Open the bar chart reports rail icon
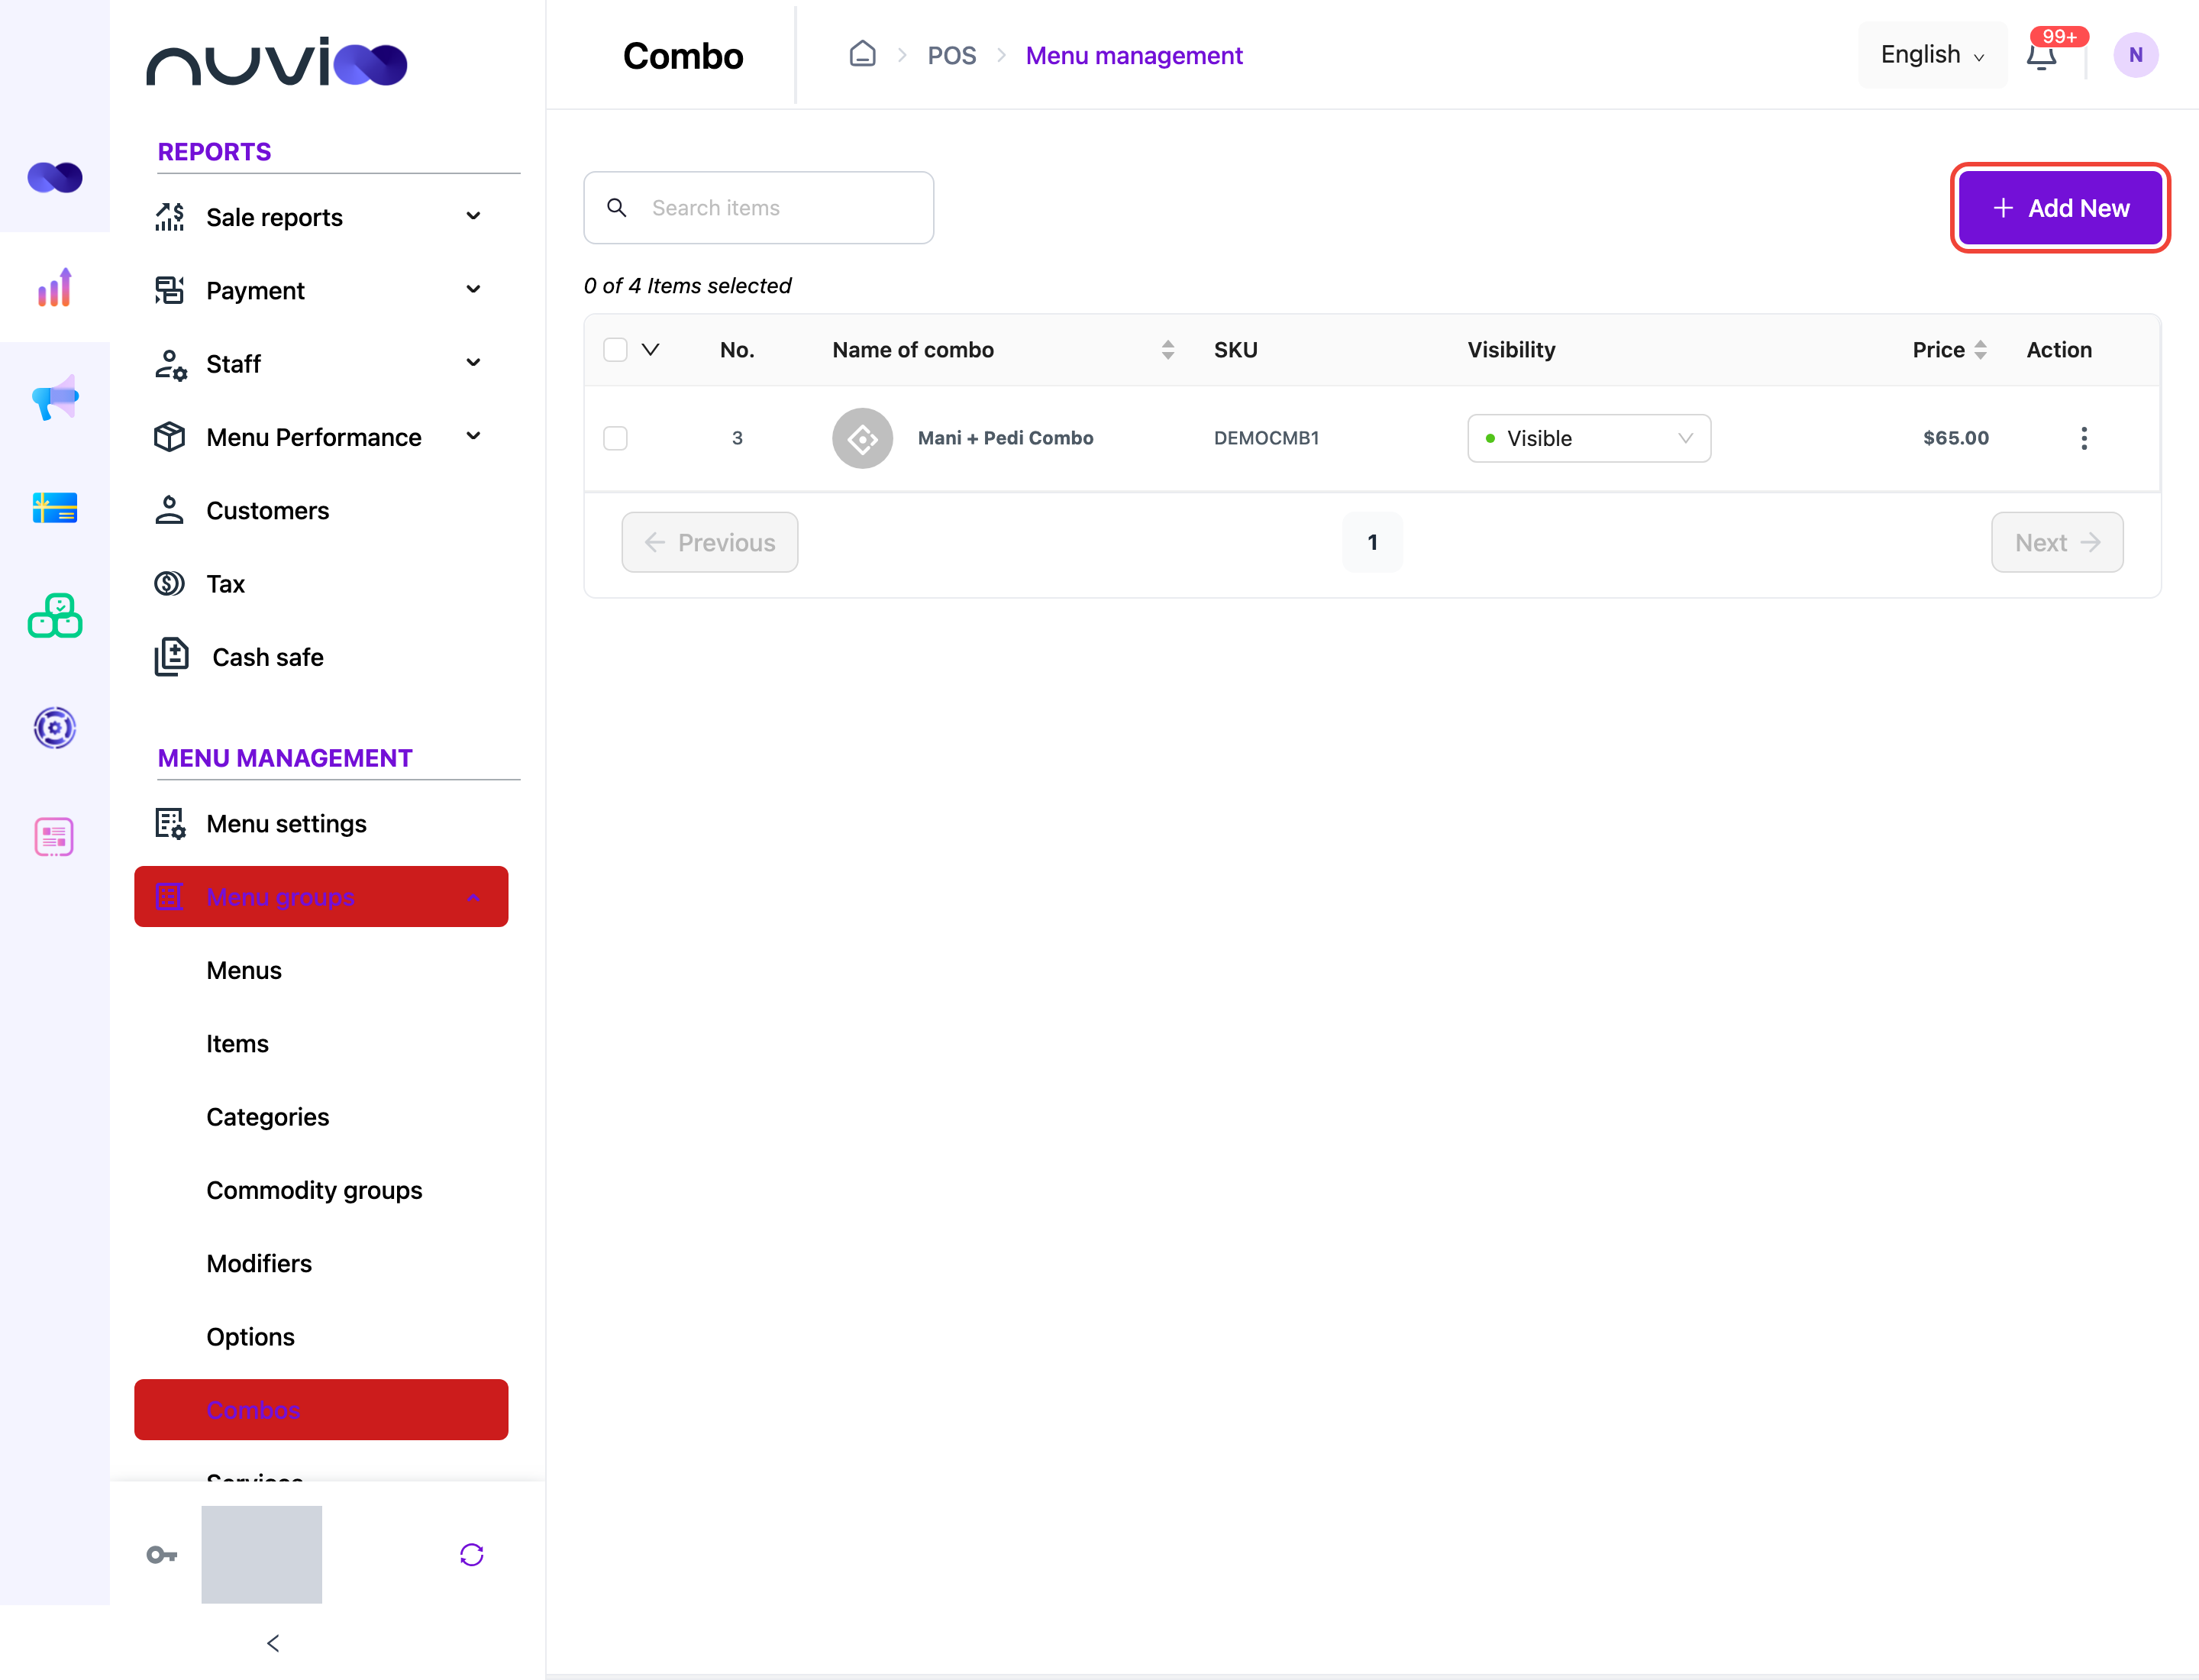The width and height of the screenshot is (2199, 1680). (x=55, y=288)
